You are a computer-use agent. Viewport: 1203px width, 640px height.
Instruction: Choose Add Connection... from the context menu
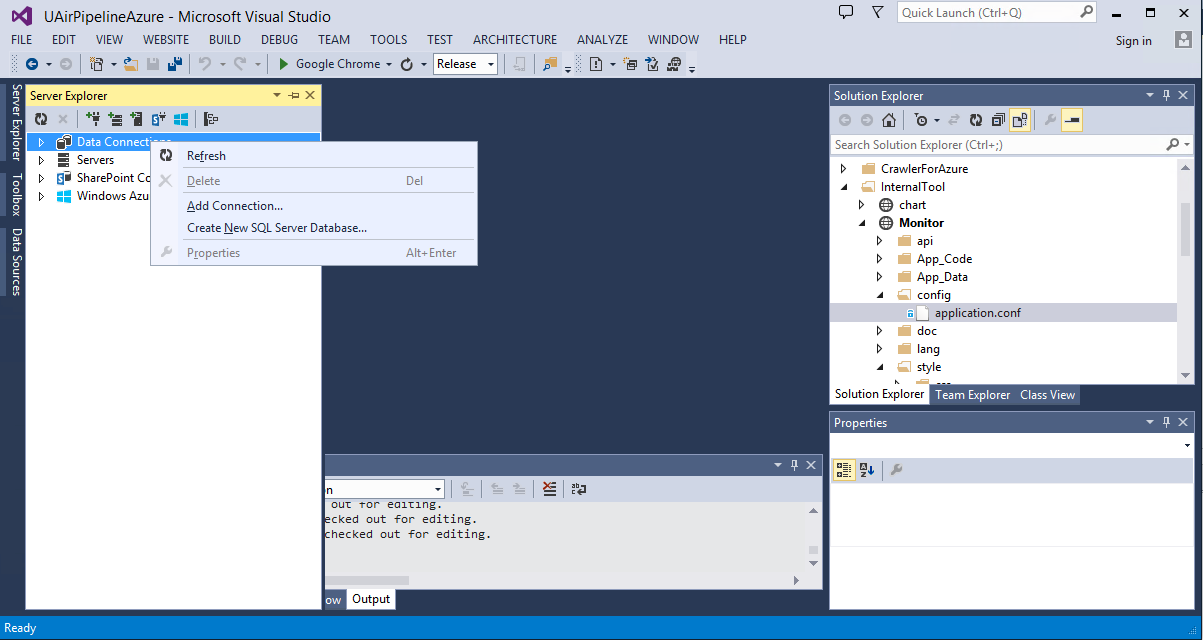[x=235, y=206]
